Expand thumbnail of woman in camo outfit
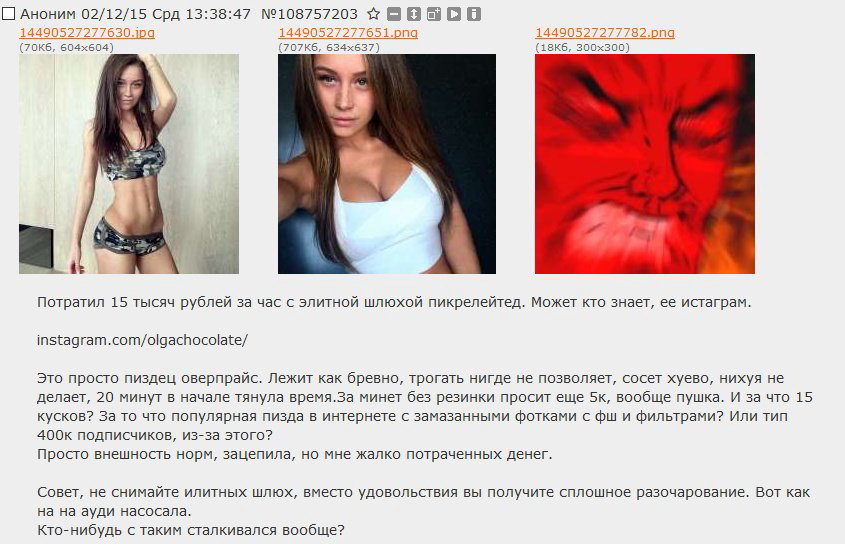 (129, 164)
